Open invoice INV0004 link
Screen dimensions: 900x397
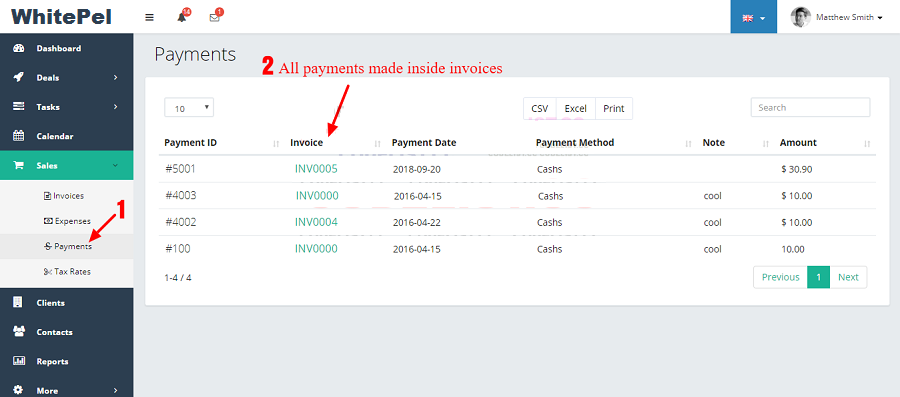point(316,221)
